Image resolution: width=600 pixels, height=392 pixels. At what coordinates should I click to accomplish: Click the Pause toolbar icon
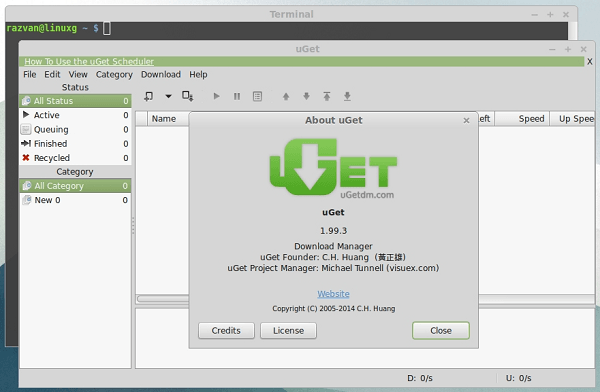tap(237, 96)
